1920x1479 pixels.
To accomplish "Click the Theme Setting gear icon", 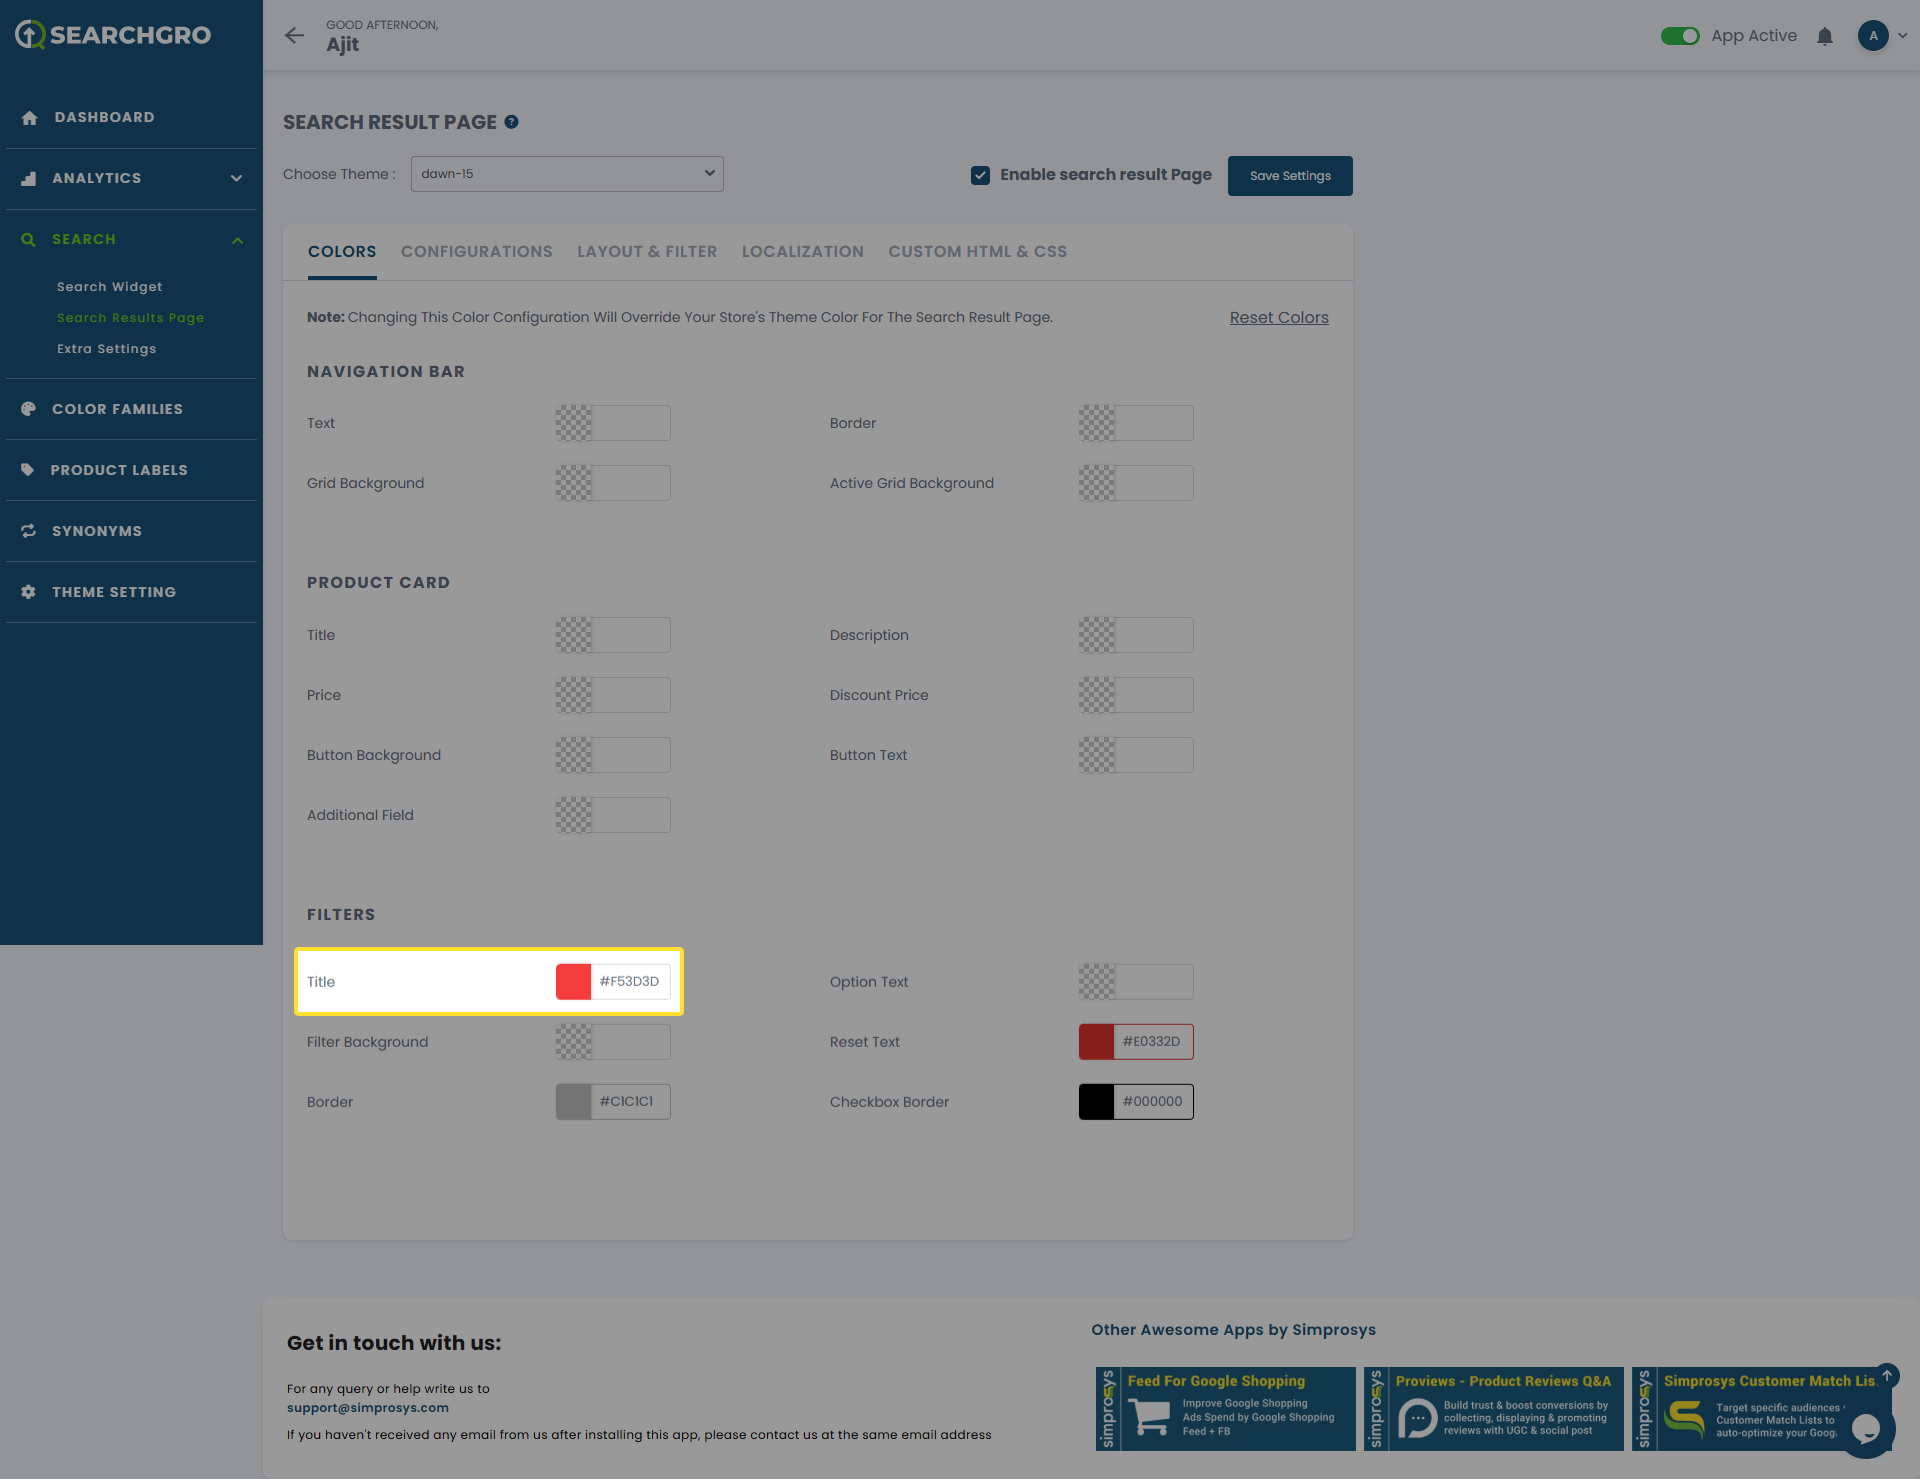I will tap(29, 592).
